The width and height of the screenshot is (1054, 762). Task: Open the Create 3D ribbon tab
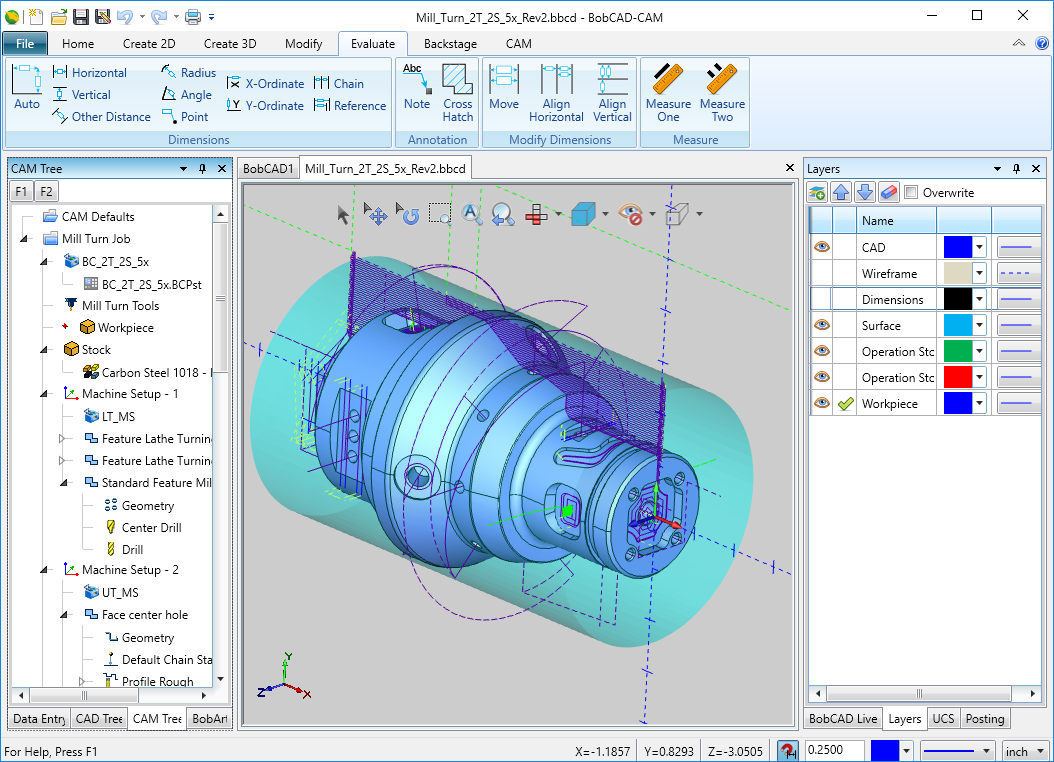[230, 44]
